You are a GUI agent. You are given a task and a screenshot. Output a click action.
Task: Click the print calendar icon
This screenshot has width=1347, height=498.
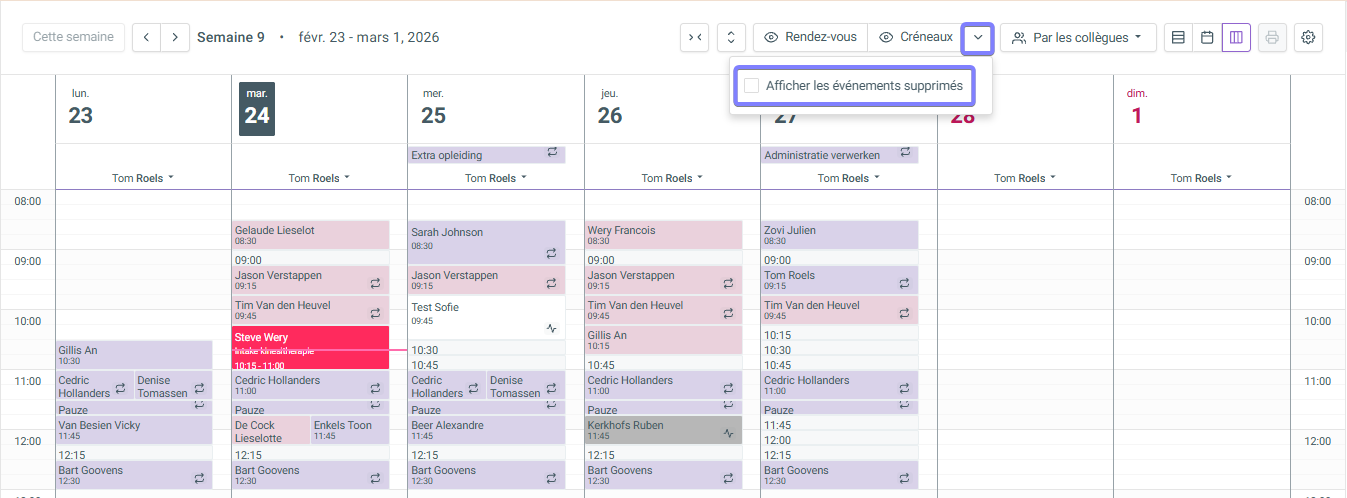coord(1272,38)
